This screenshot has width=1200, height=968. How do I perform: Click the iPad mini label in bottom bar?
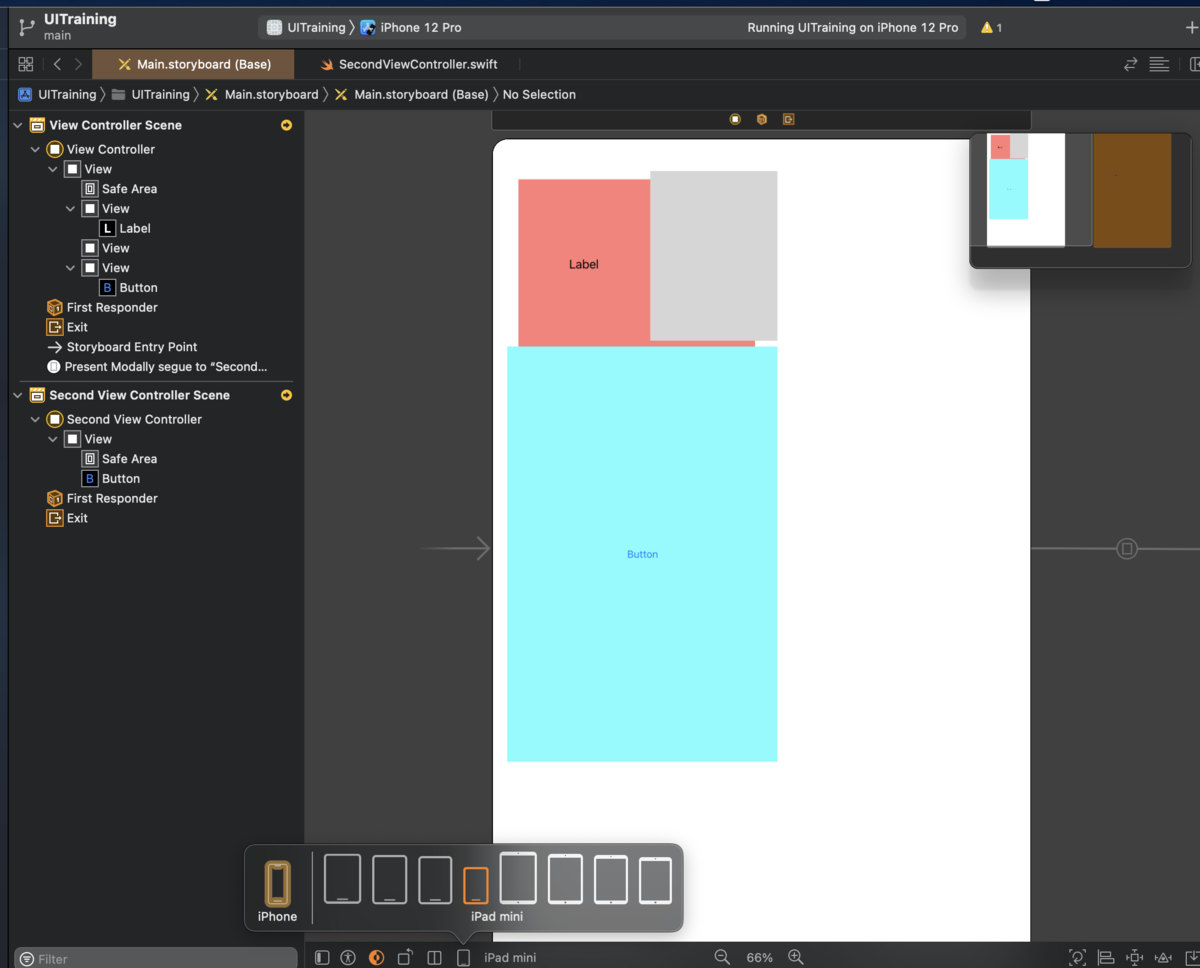(x=510, y=957)
